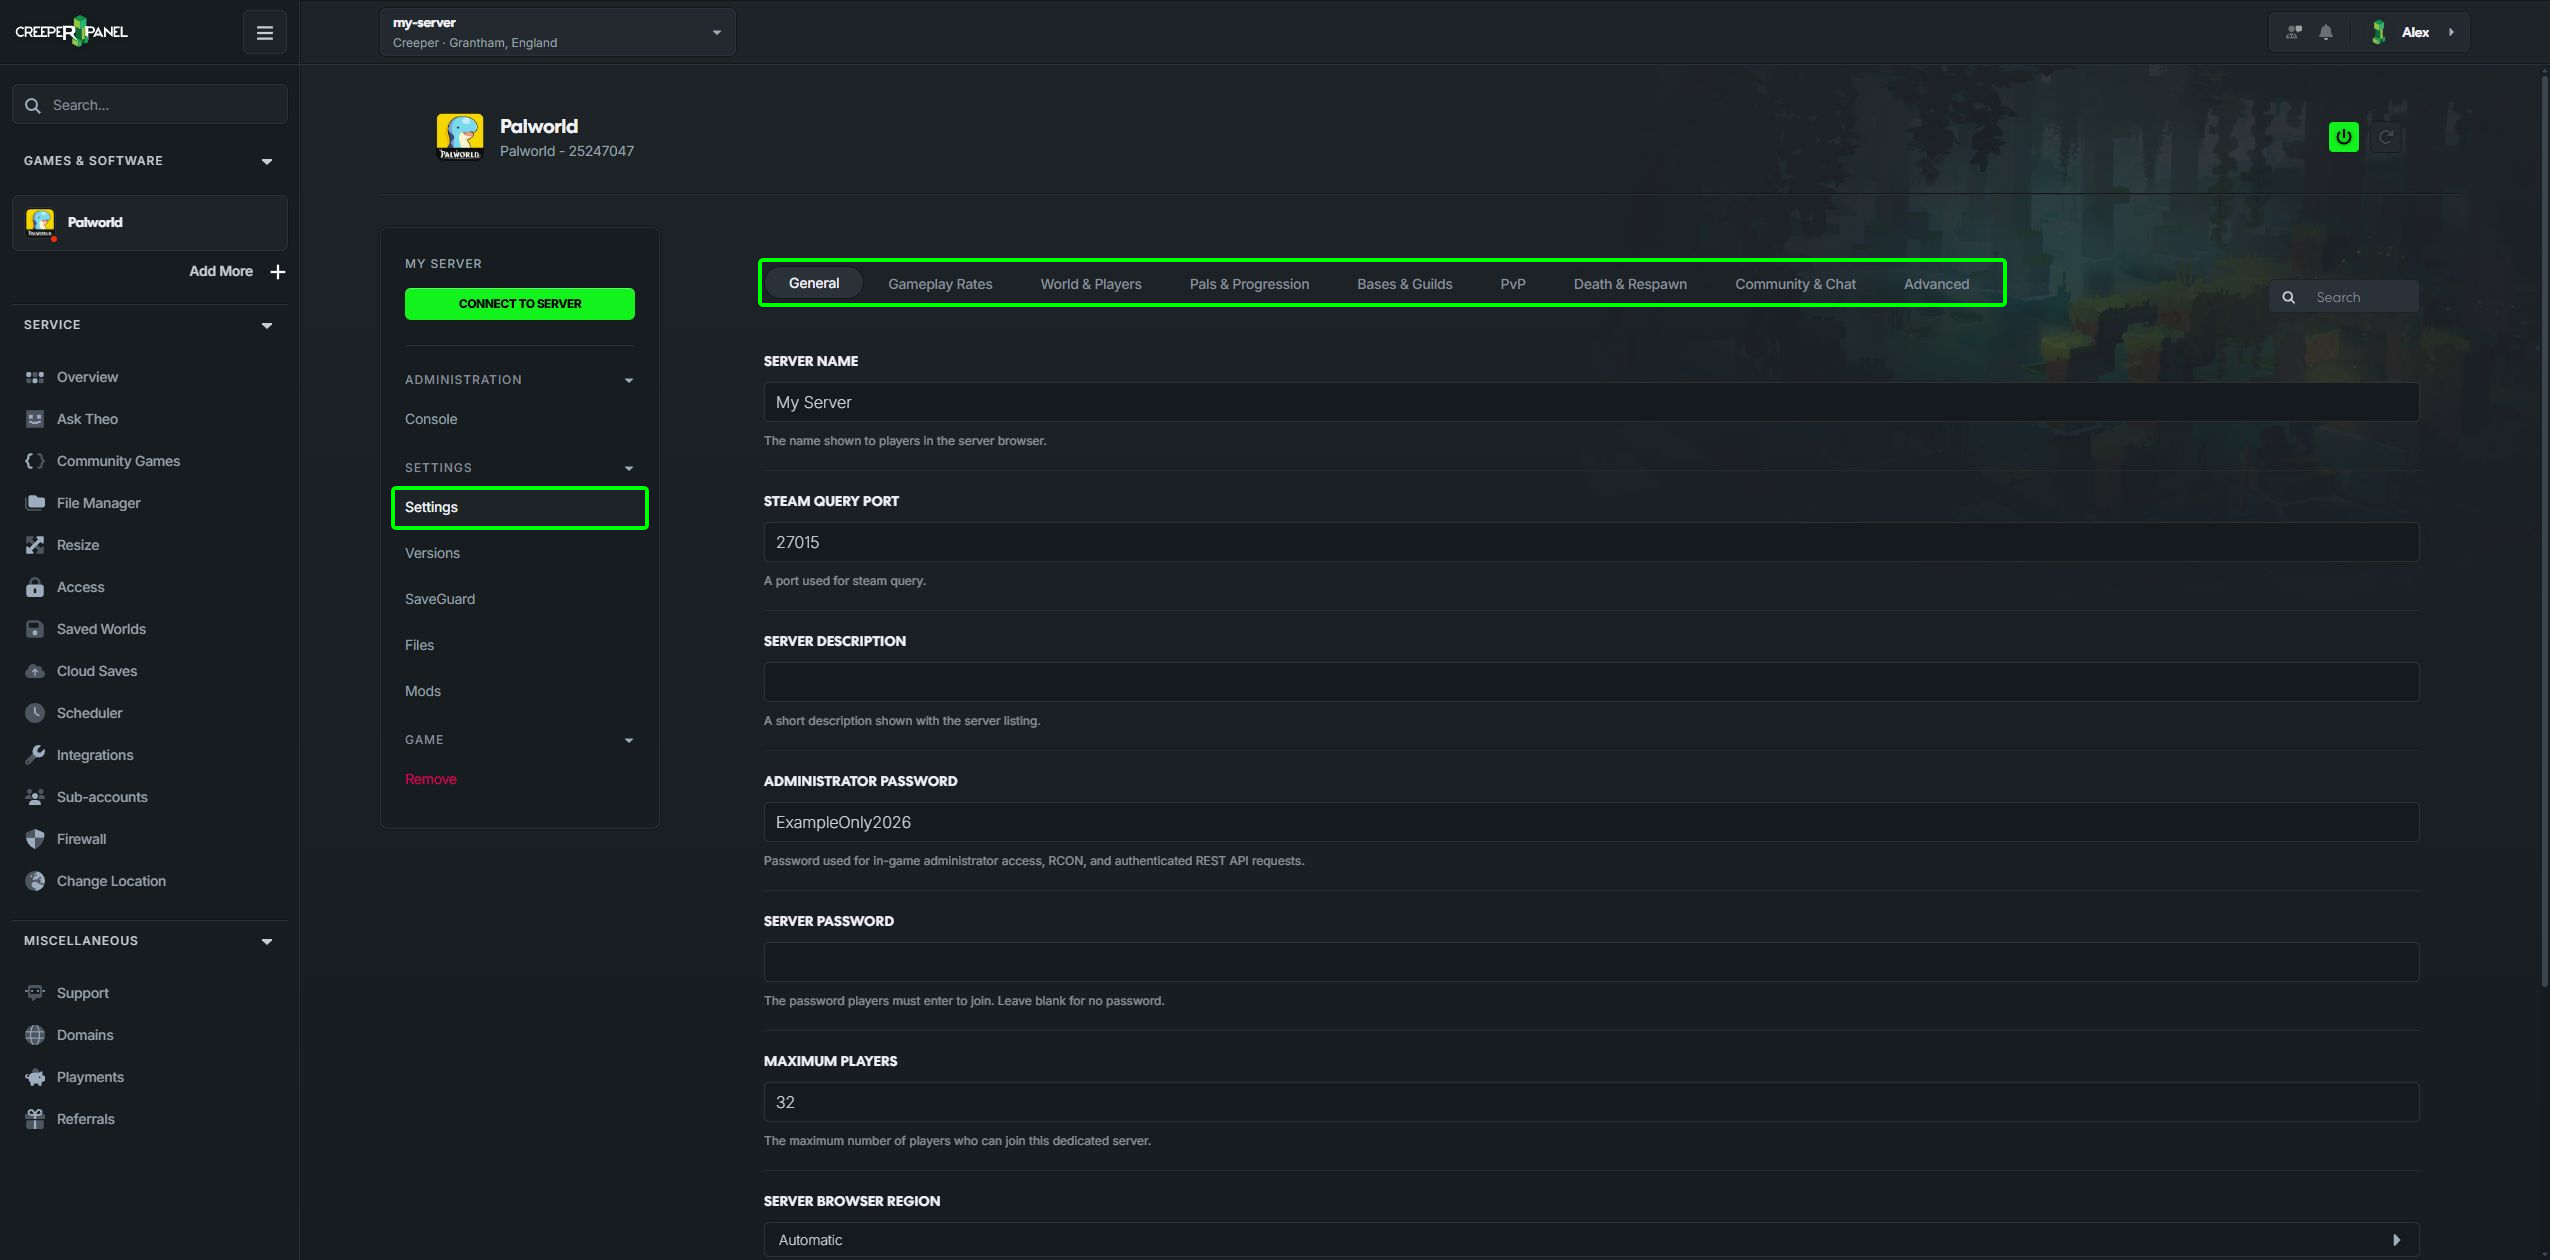The width and height of the screenshot is (2550, 1260).
Task: Switch to the Gameplay Rates tab
Action: [940, 284]
